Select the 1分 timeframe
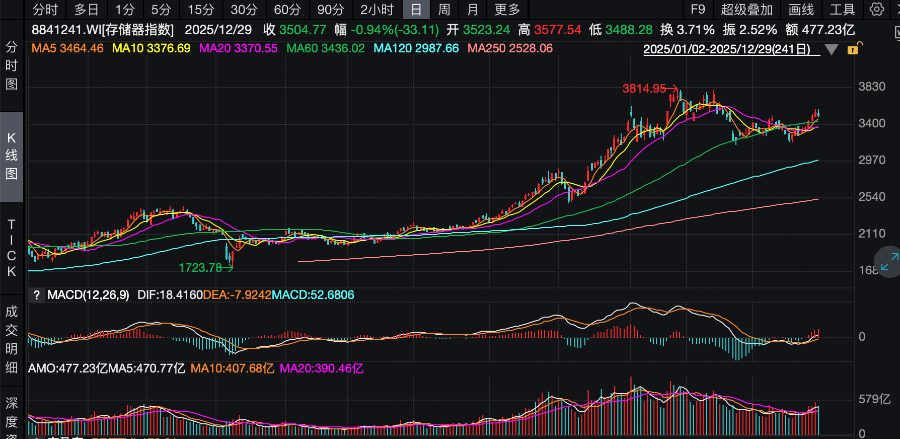Viewport: 900px width, 439px height. [x=125, y=9]
